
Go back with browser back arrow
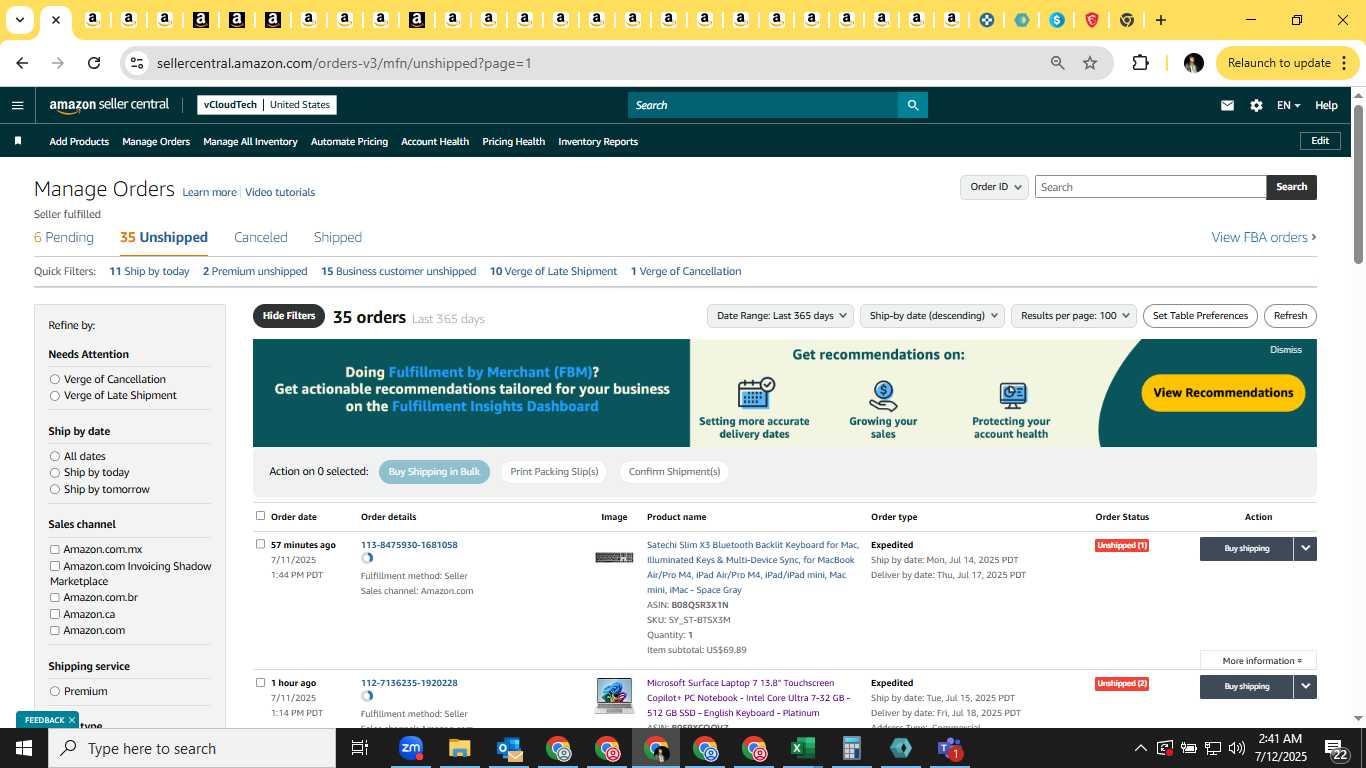[22, 63]
